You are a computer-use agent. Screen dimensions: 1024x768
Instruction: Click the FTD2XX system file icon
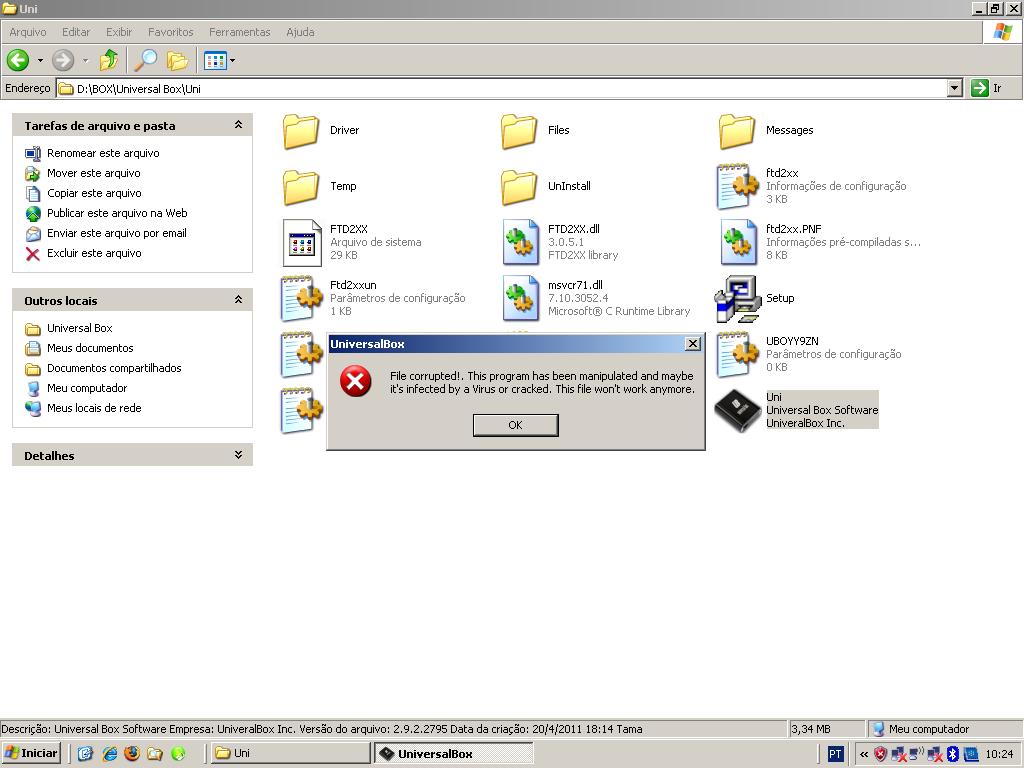tap(301, 242)
